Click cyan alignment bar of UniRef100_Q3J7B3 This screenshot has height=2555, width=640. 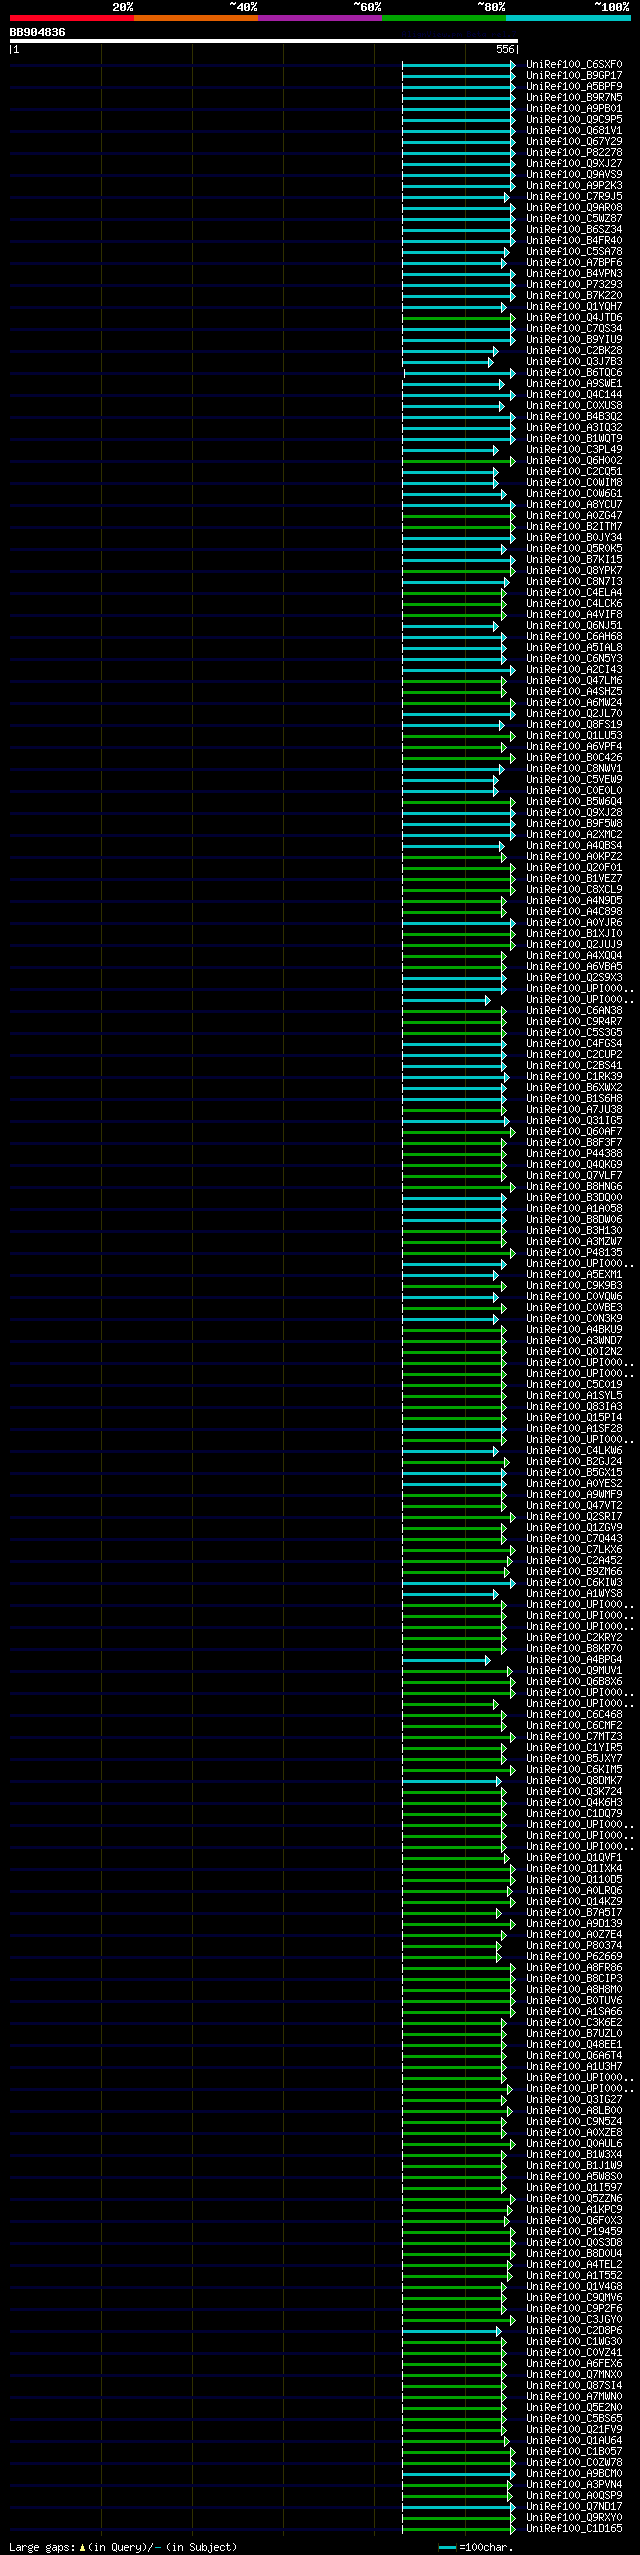[449, 362]
